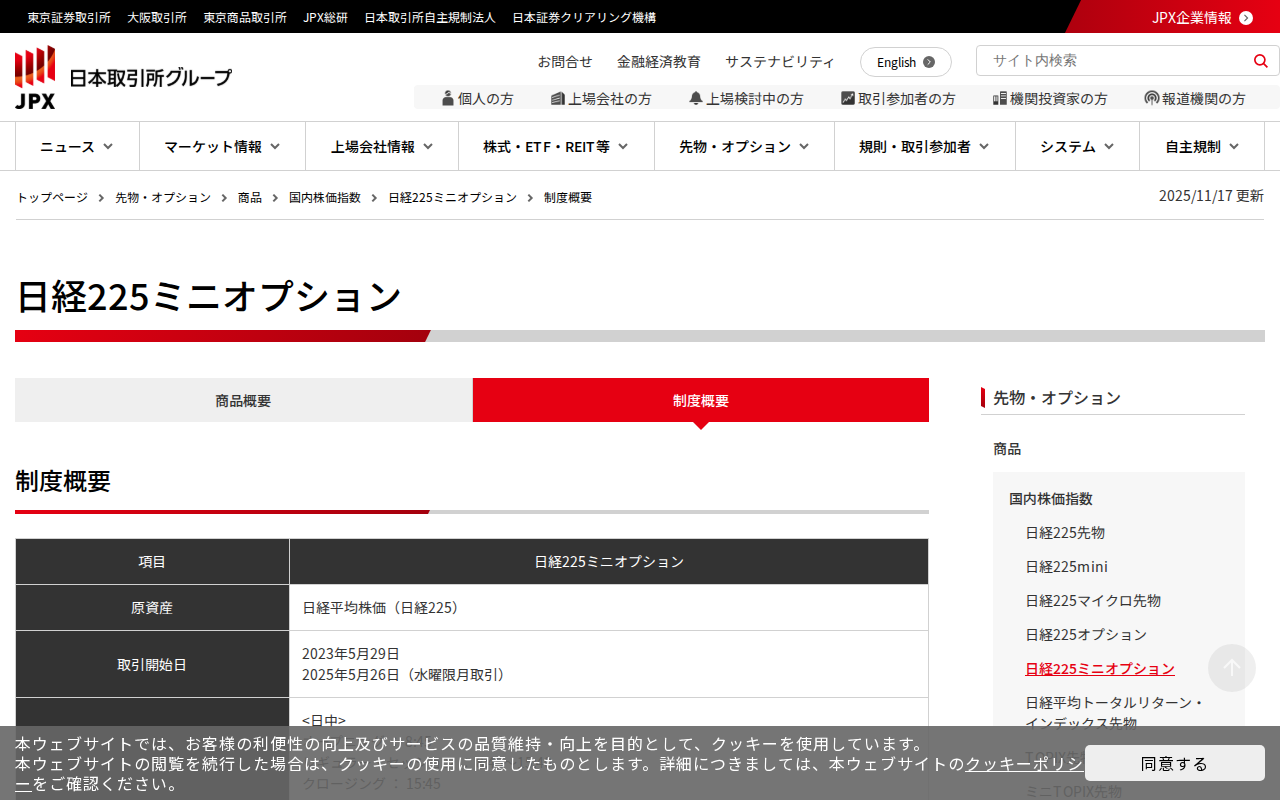This screenshot has height=800, width=1280.
Task: Click the chart icon for 取引参加者の方
Action: click(848, 98)
